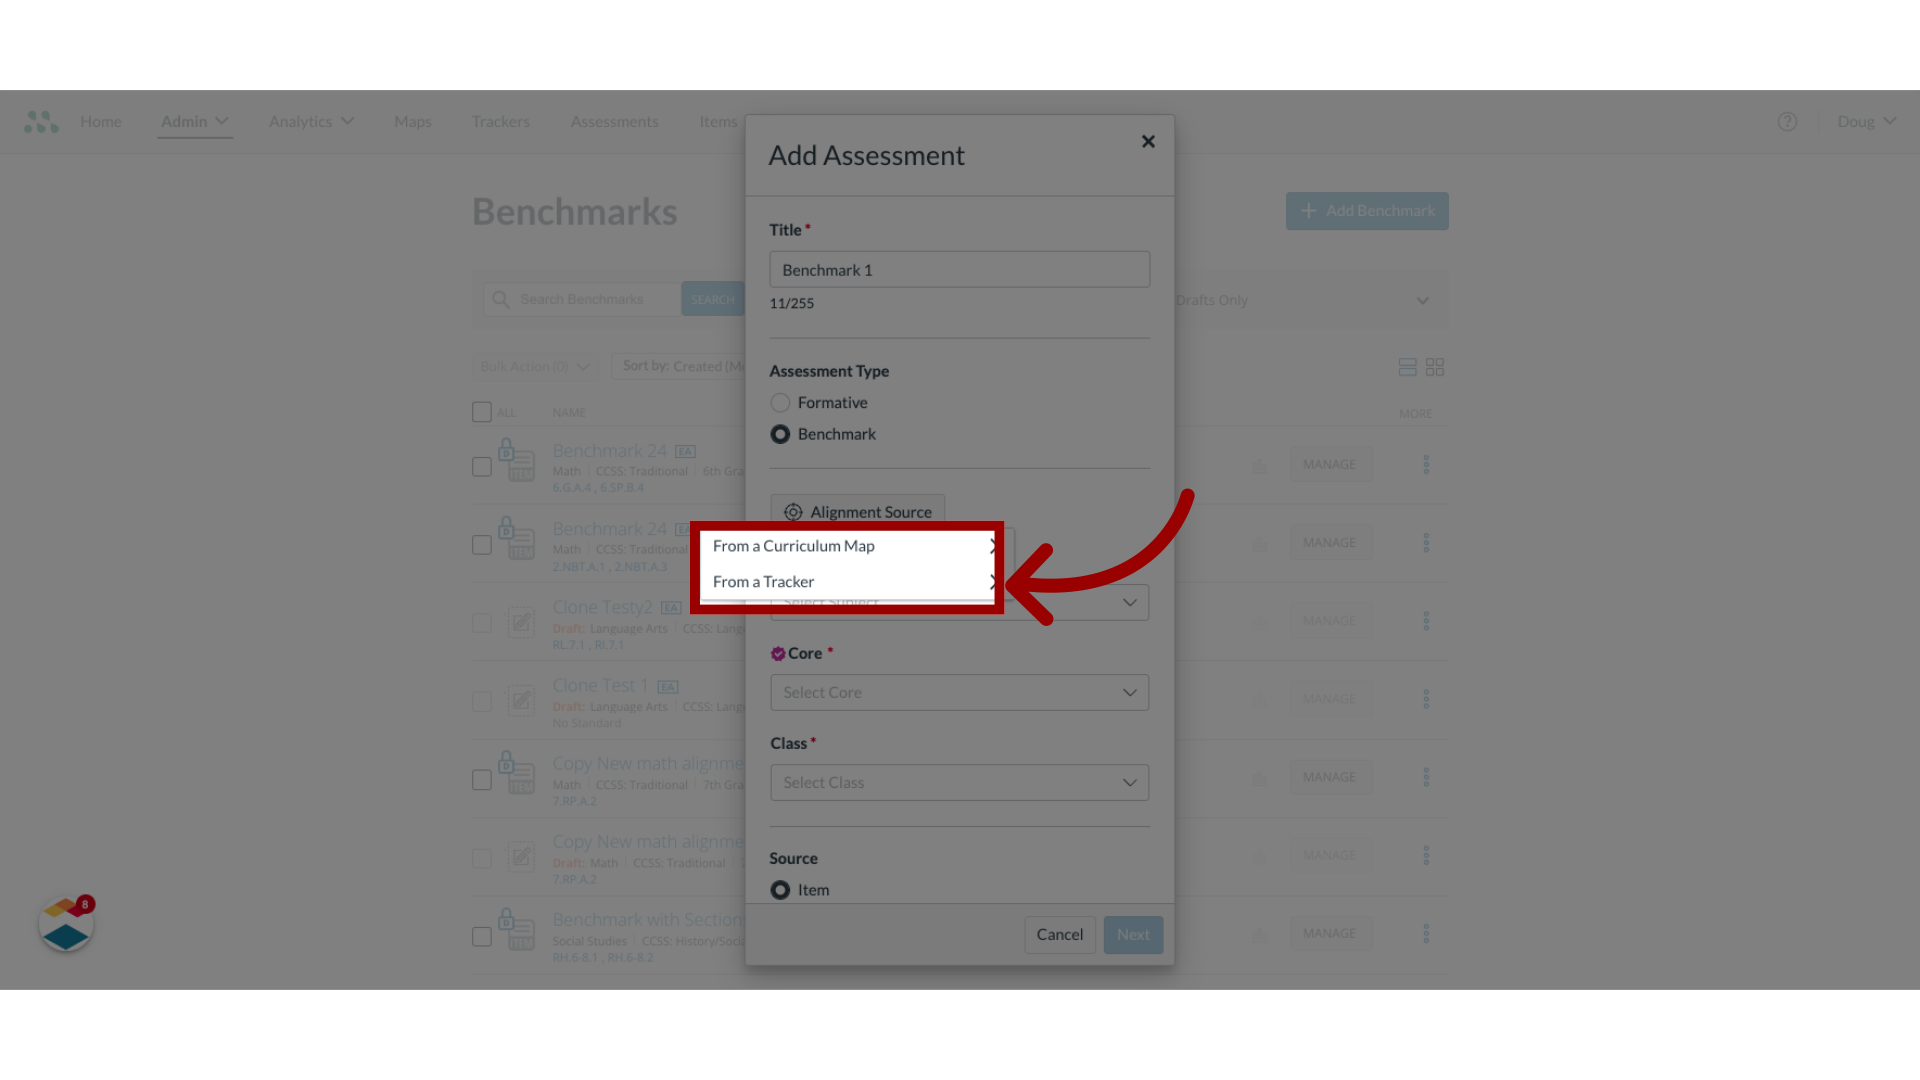Click the grid view icon in benchmarks
The width and height of the screenshot is (1920, 1080).
(1435, 367)
